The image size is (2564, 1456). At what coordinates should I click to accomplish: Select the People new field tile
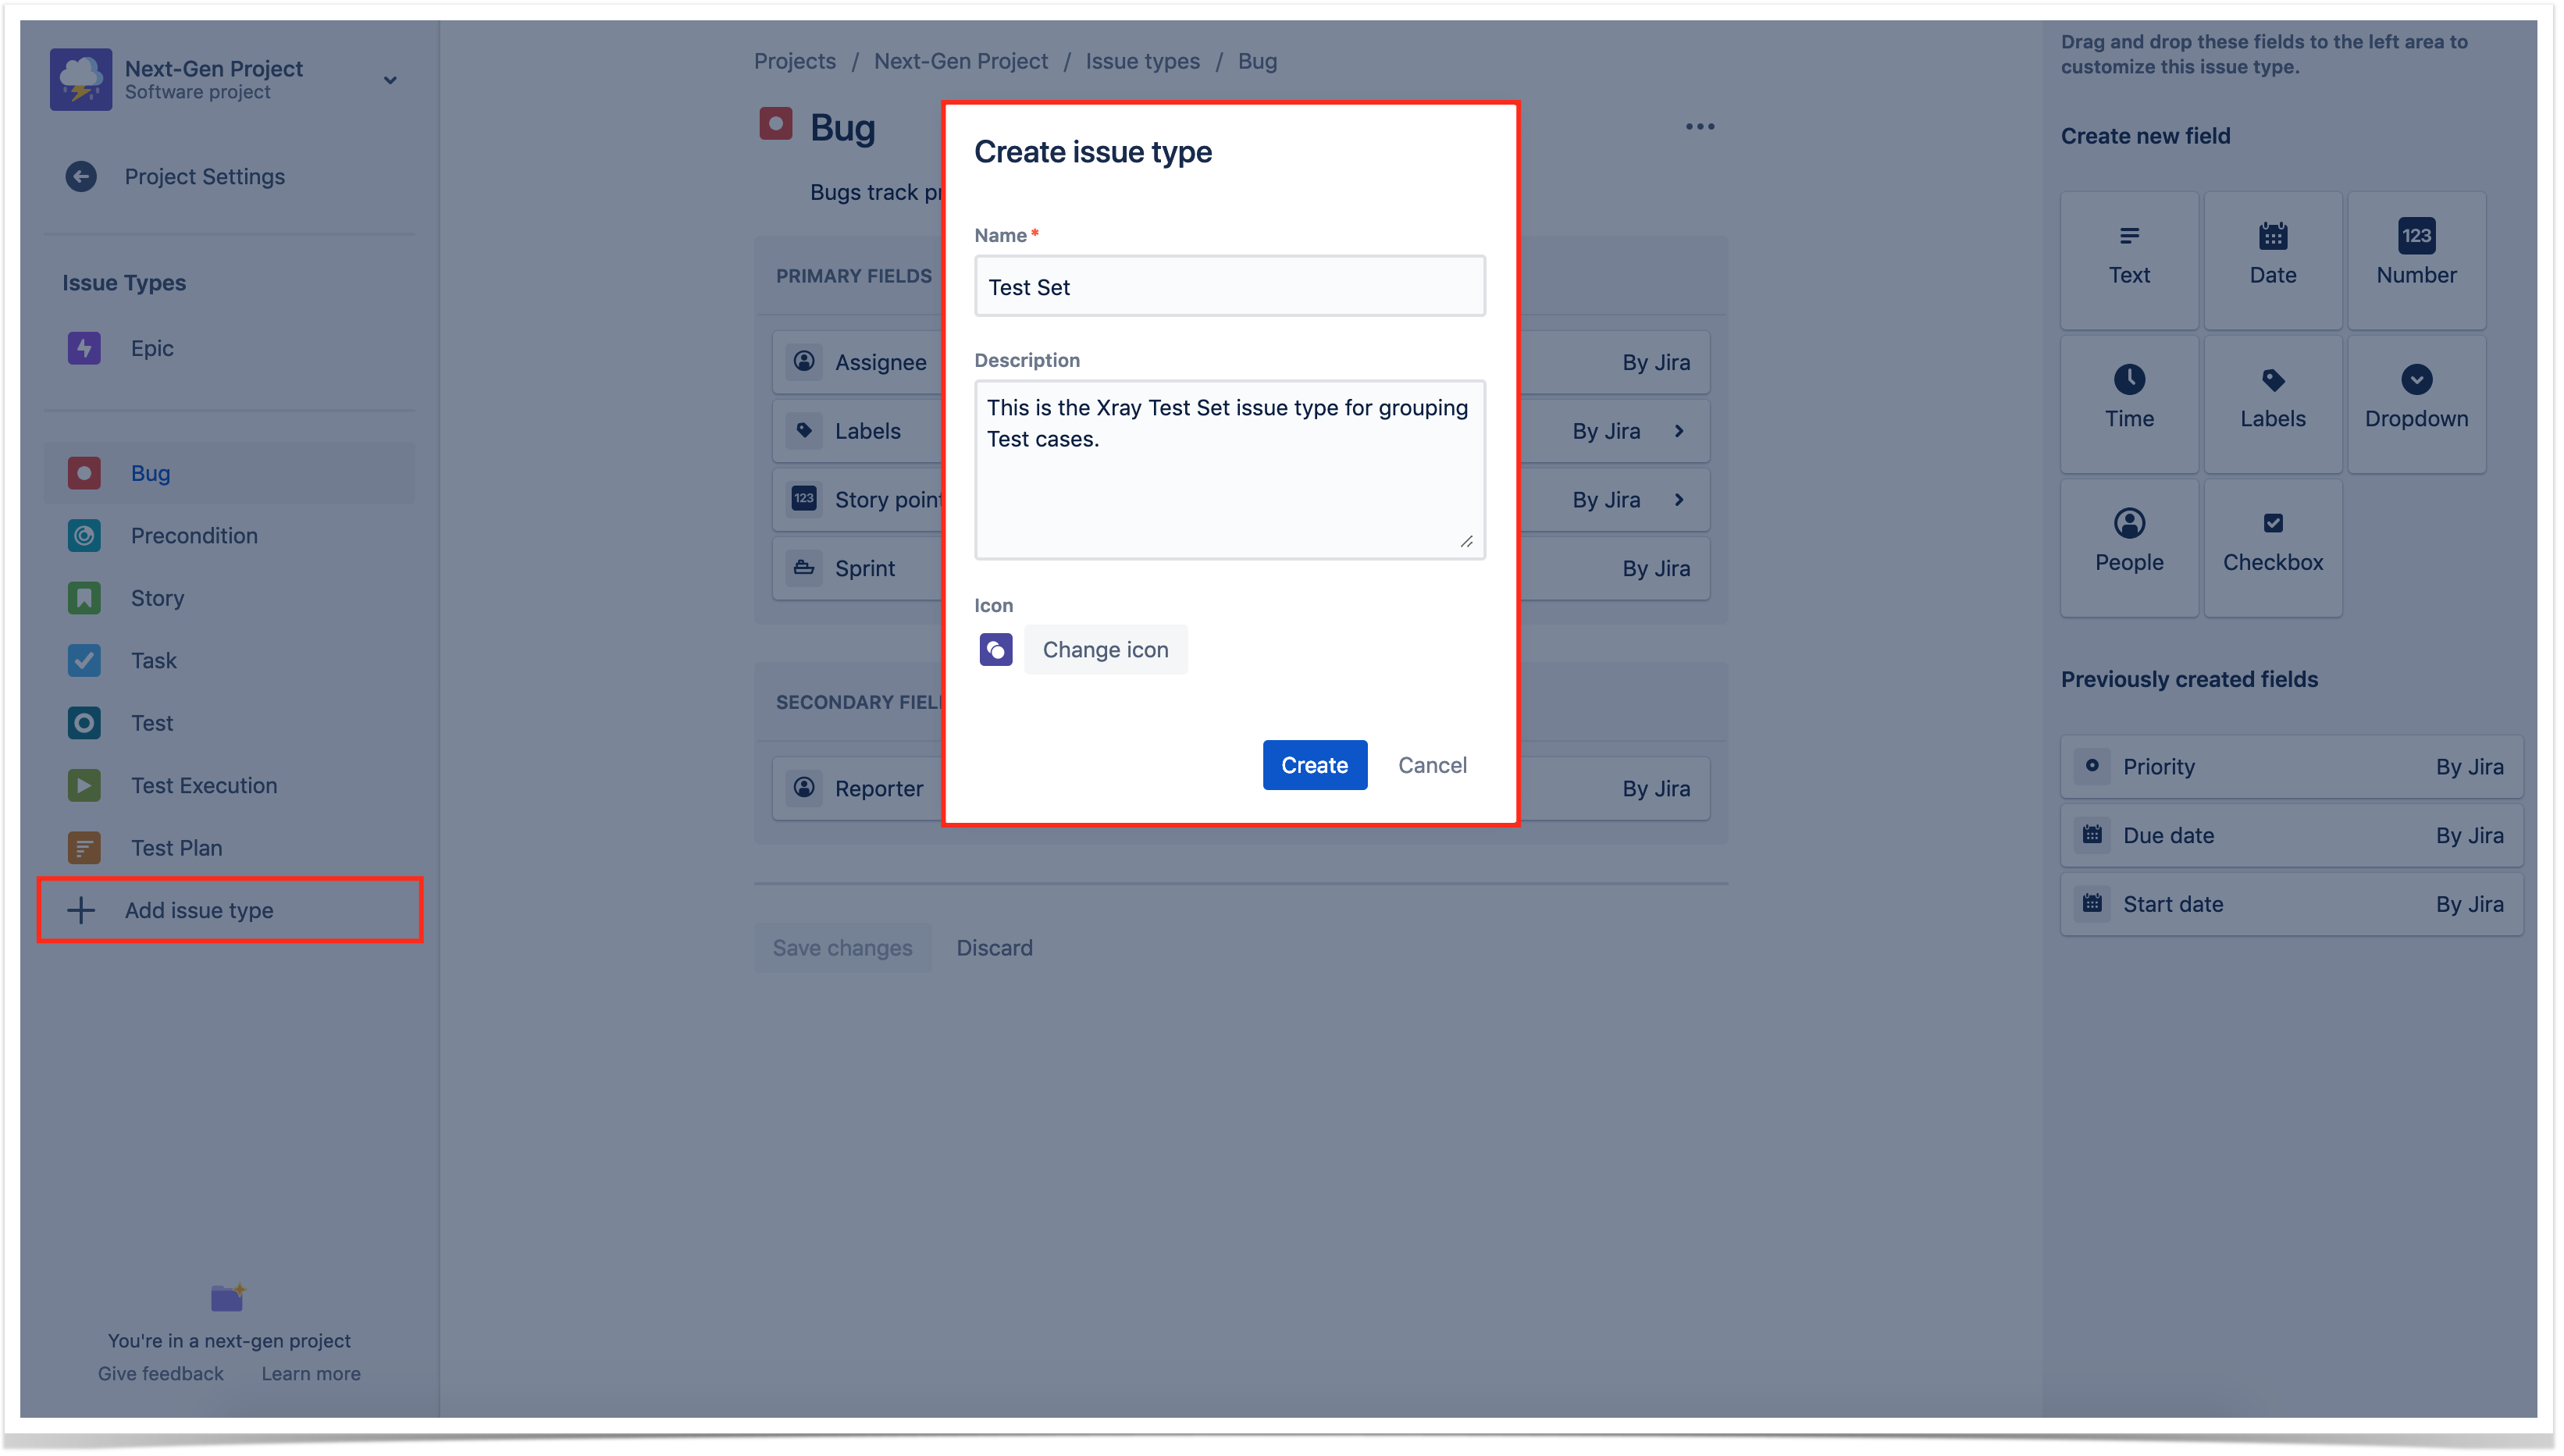[2130, 548]
